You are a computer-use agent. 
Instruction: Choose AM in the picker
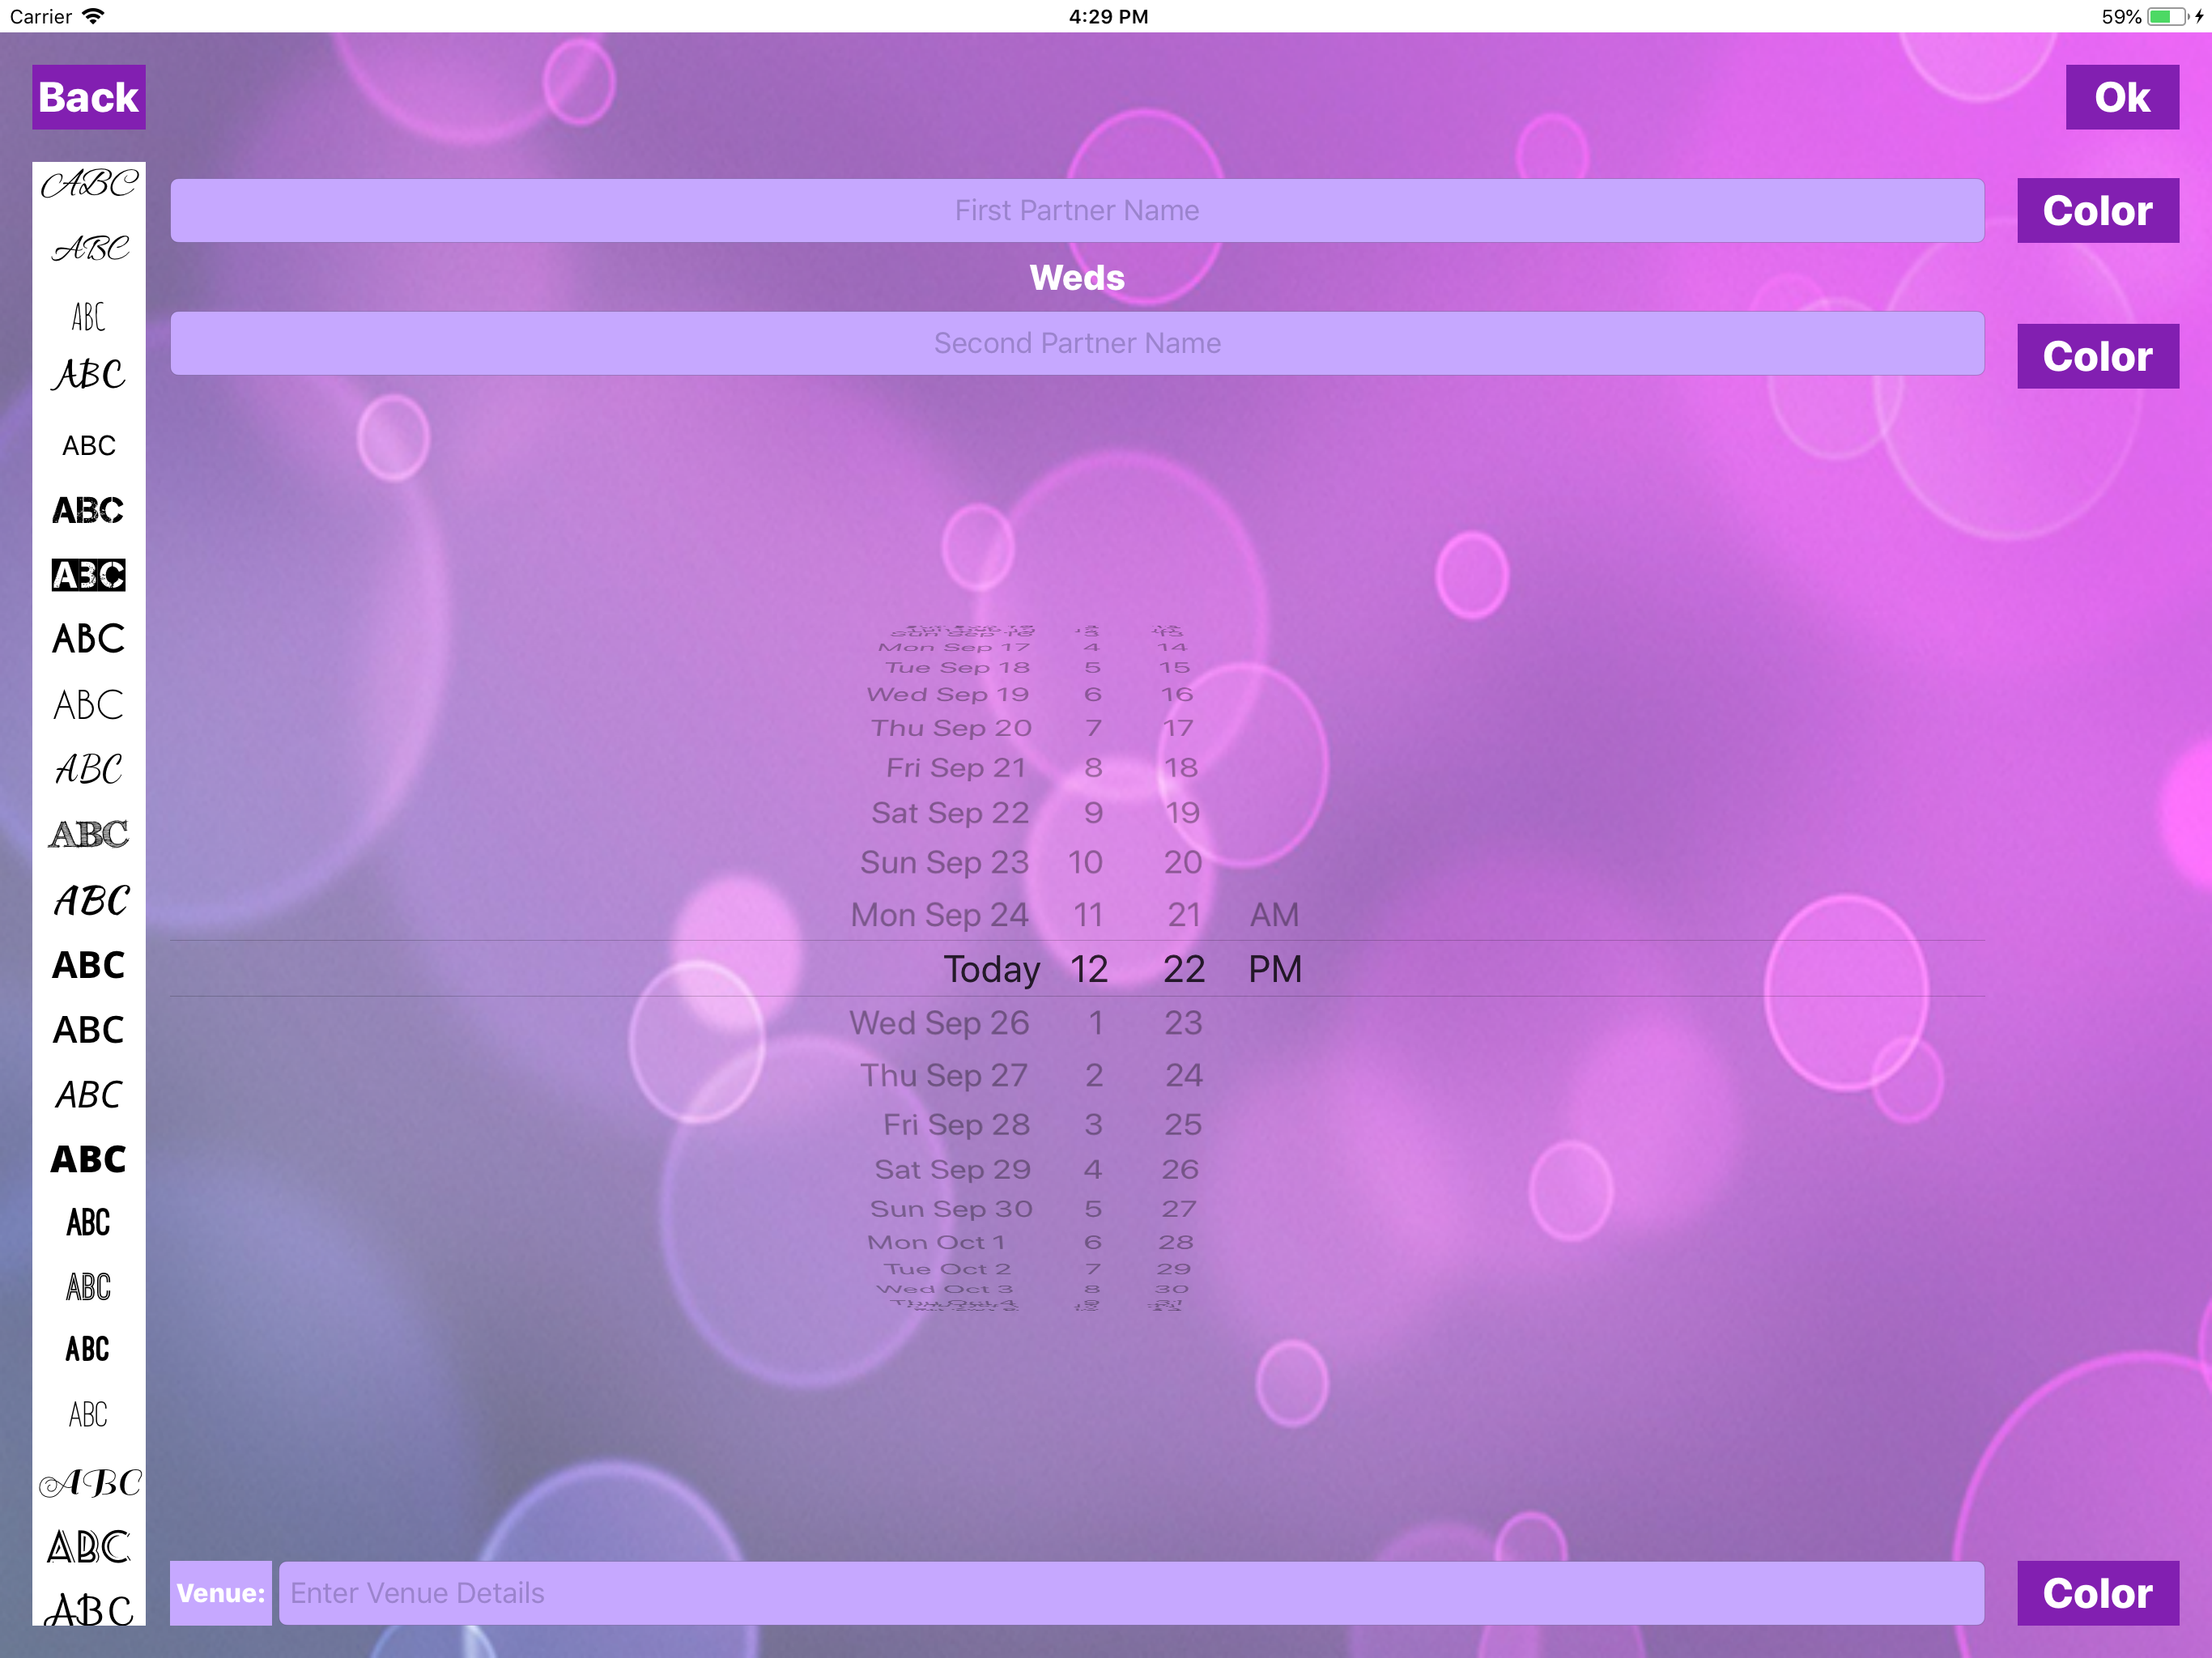1274,915
